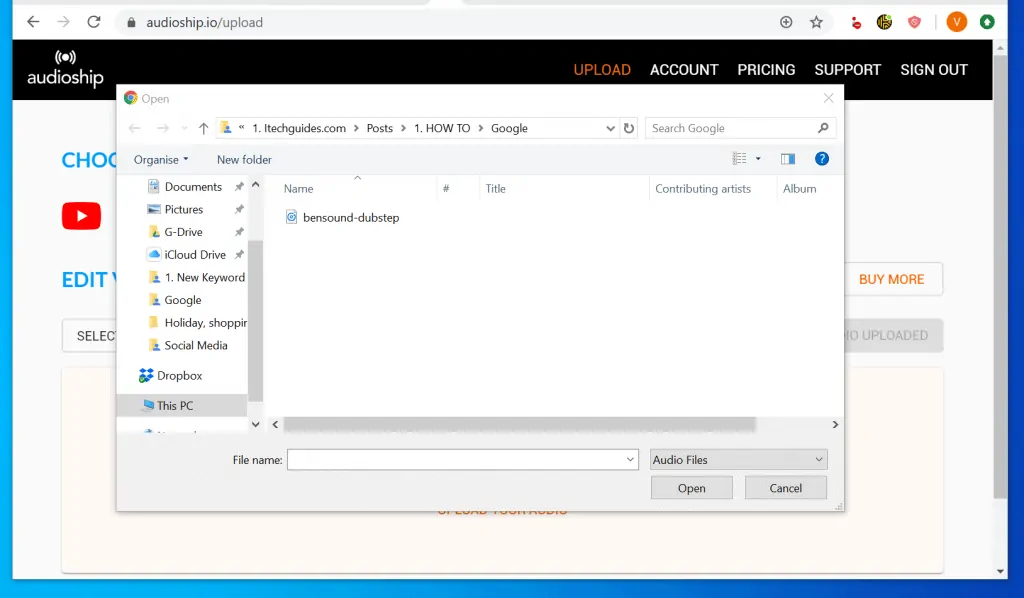Toggle the preview pane icon
Image resolution: width=1024 pixels, height=598 pixels.
point(788,159)
